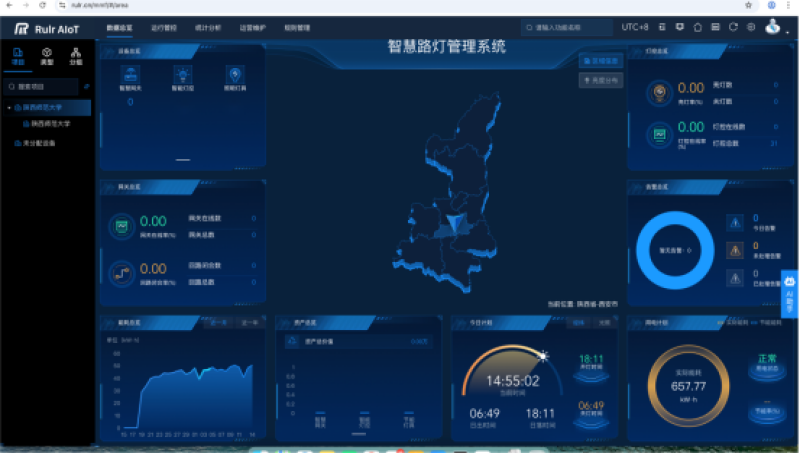Image resolution: width=800 pixels, height=453 pixels.
Task: Open the 运行管控 top menu tab
Action: tap(165, 28)
